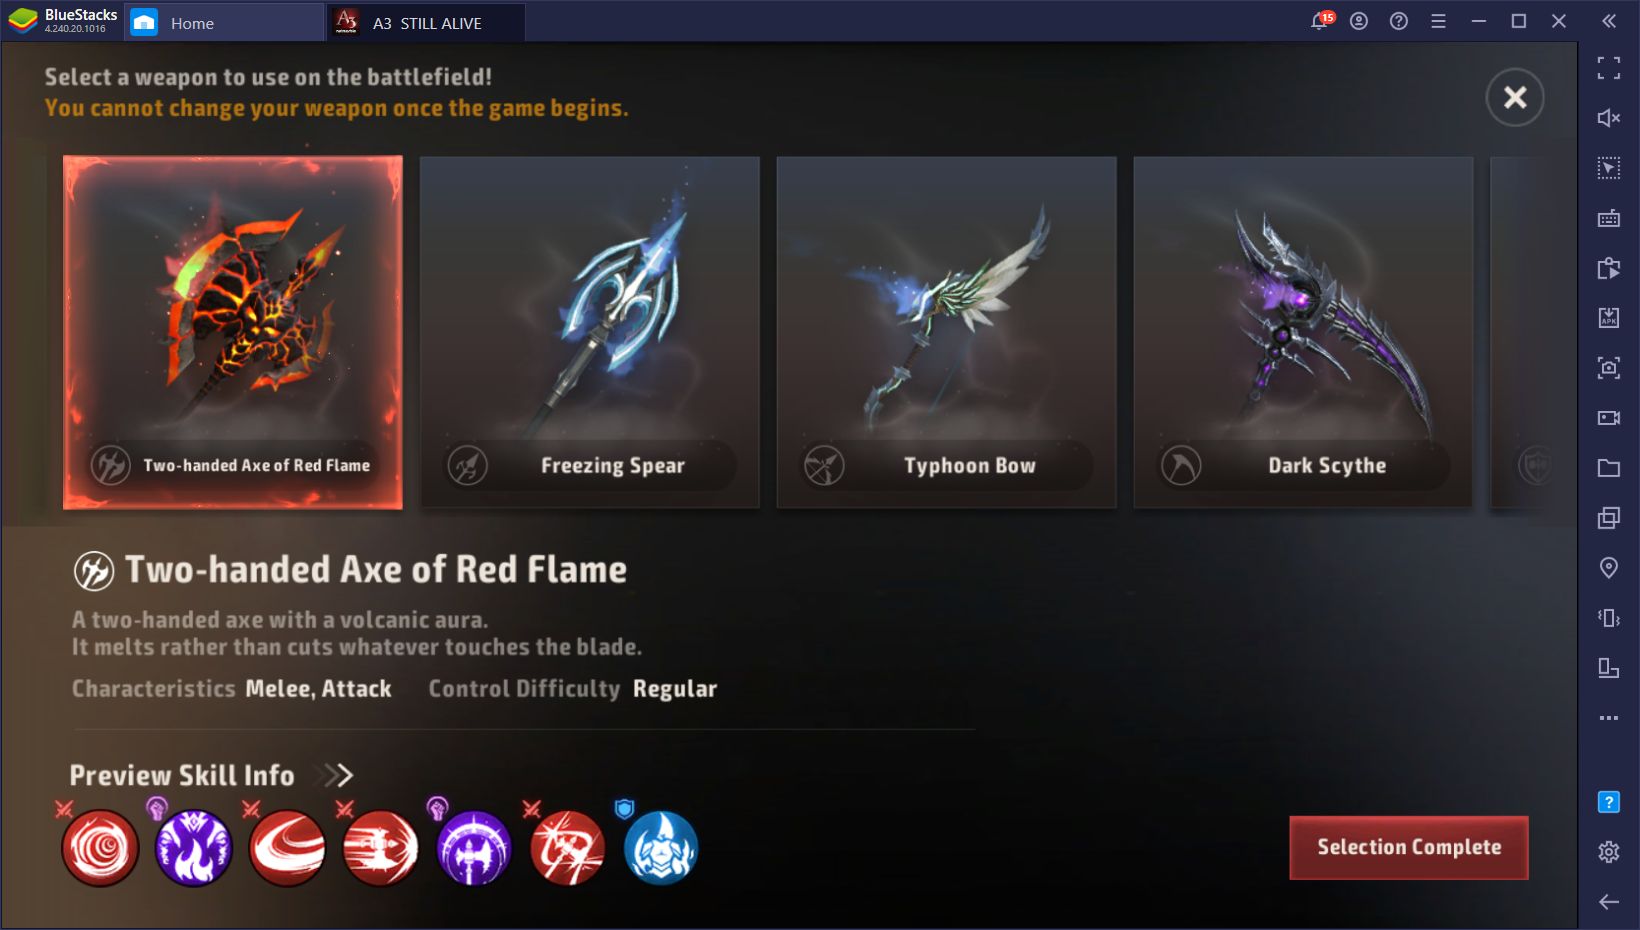Viewport: 1640px width, 930px height.
Task: Pick the Typhoon Bow weapon card
Action: point(947,332)
